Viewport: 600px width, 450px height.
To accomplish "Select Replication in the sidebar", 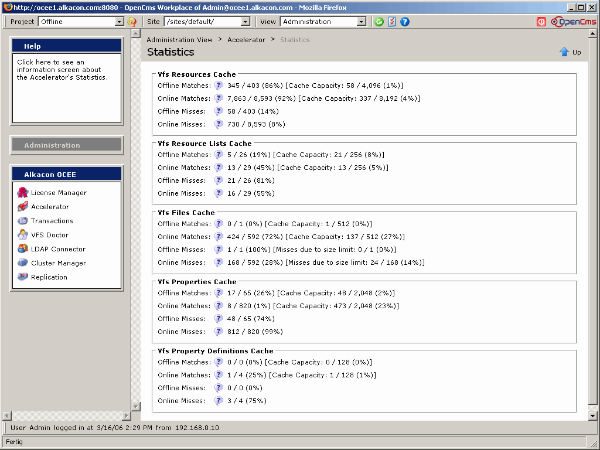I will (49, 277).
